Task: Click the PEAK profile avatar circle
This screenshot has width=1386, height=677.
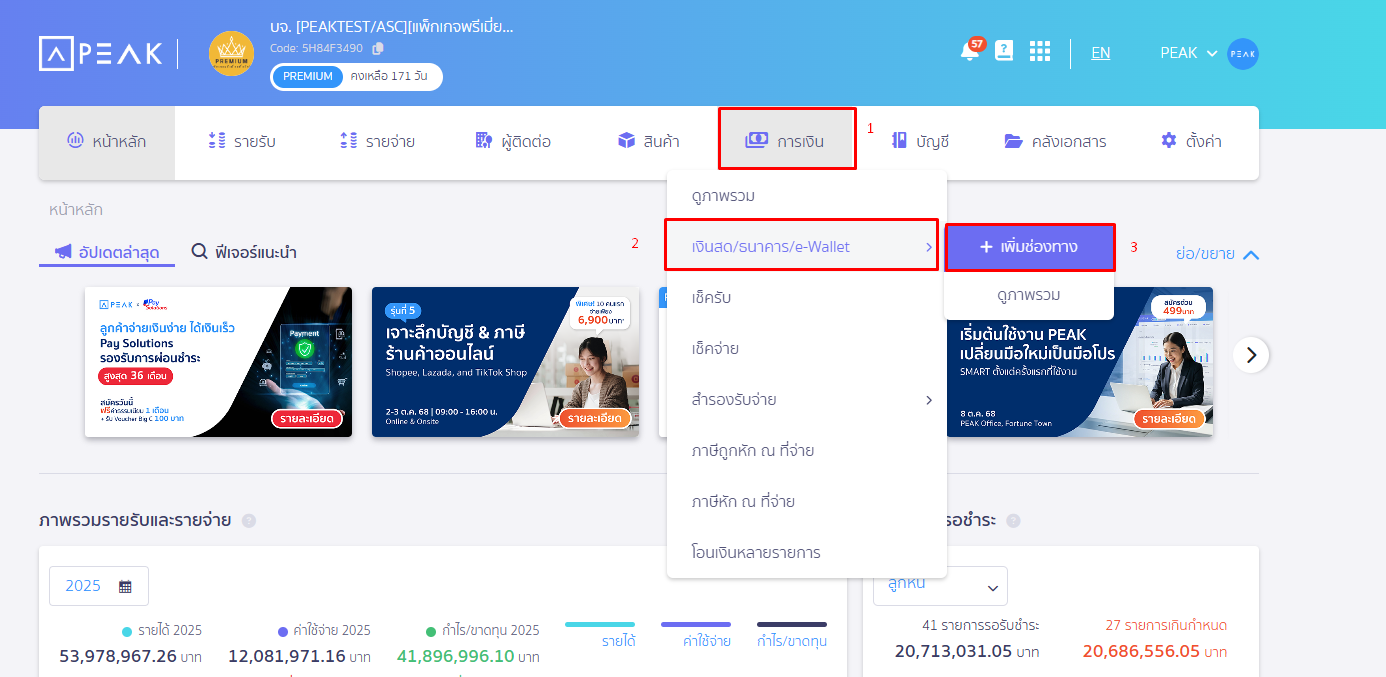Action: tap(1242, 52)
